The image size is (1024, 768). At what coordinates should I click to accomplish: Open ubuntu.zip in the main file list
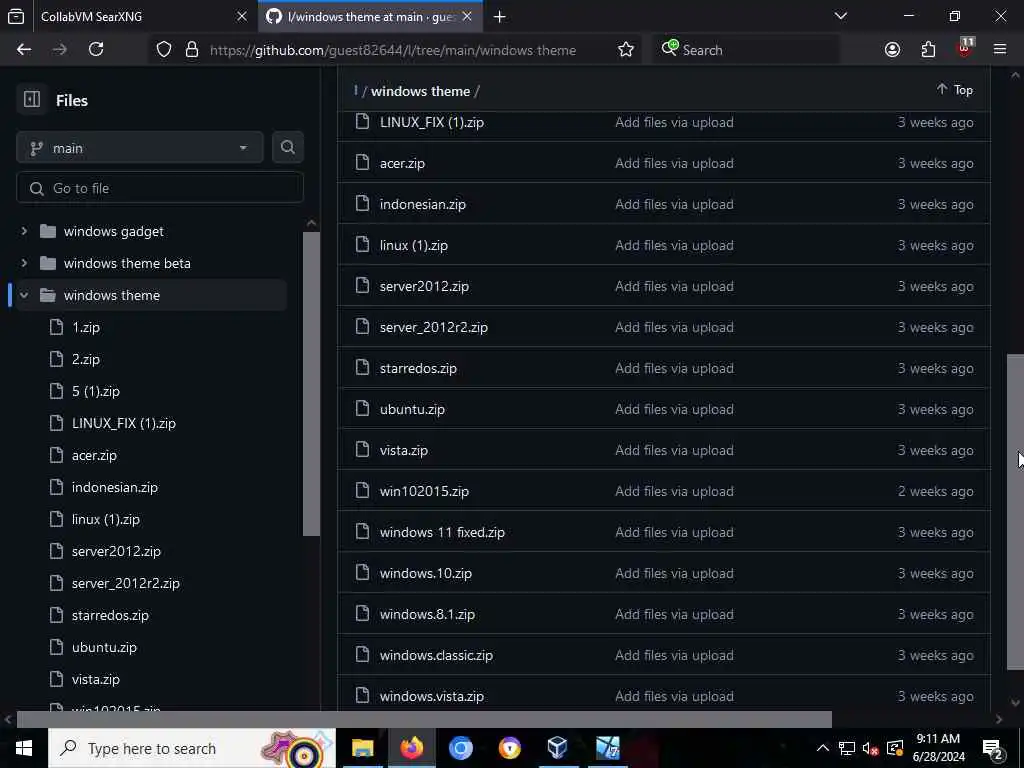412,409
